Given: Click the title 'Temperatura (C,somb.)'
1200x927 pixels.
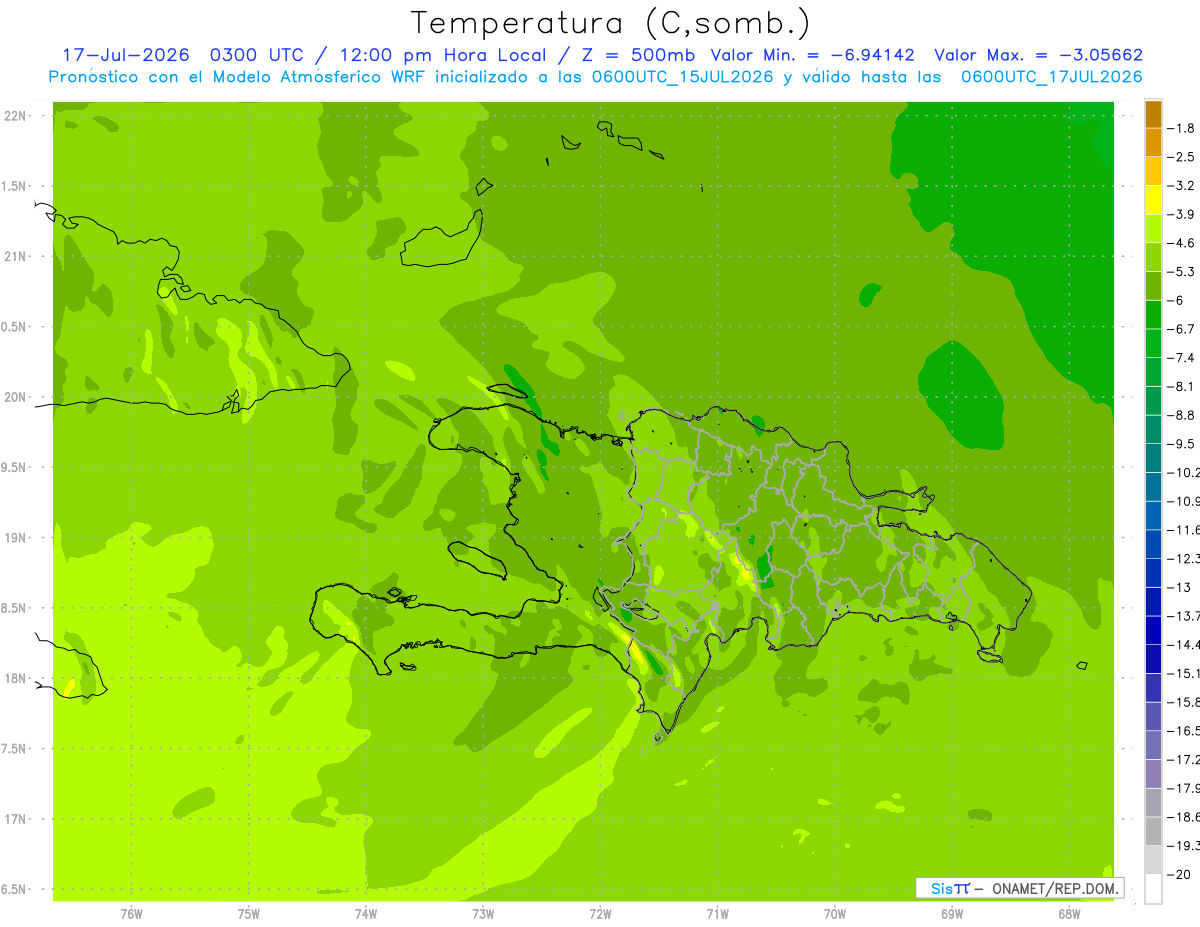Looking at the screenshot, I should click(x=611, y=24).
